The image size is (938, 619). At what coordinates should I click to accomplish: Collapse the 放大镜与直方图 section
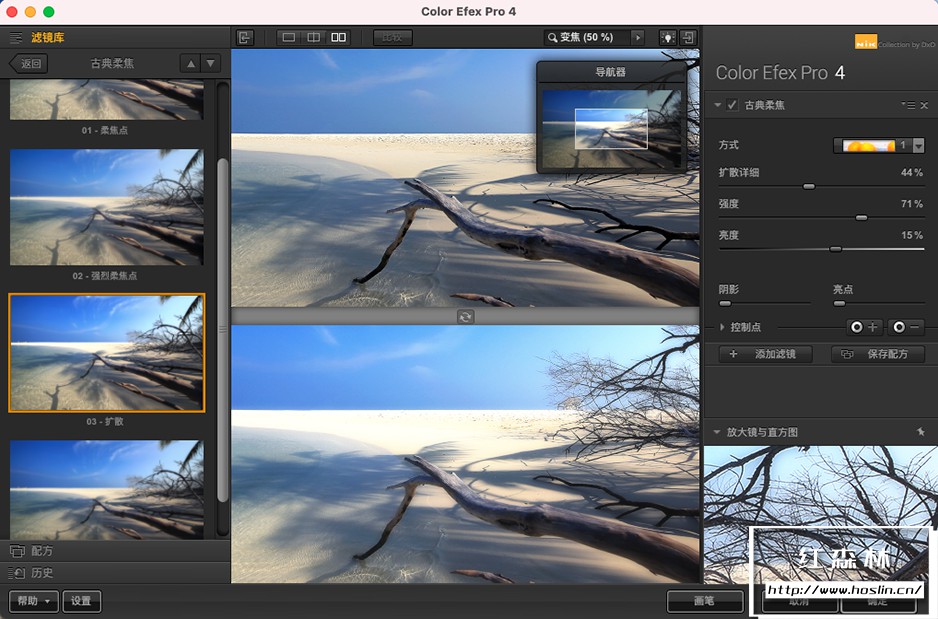point(717,432)
